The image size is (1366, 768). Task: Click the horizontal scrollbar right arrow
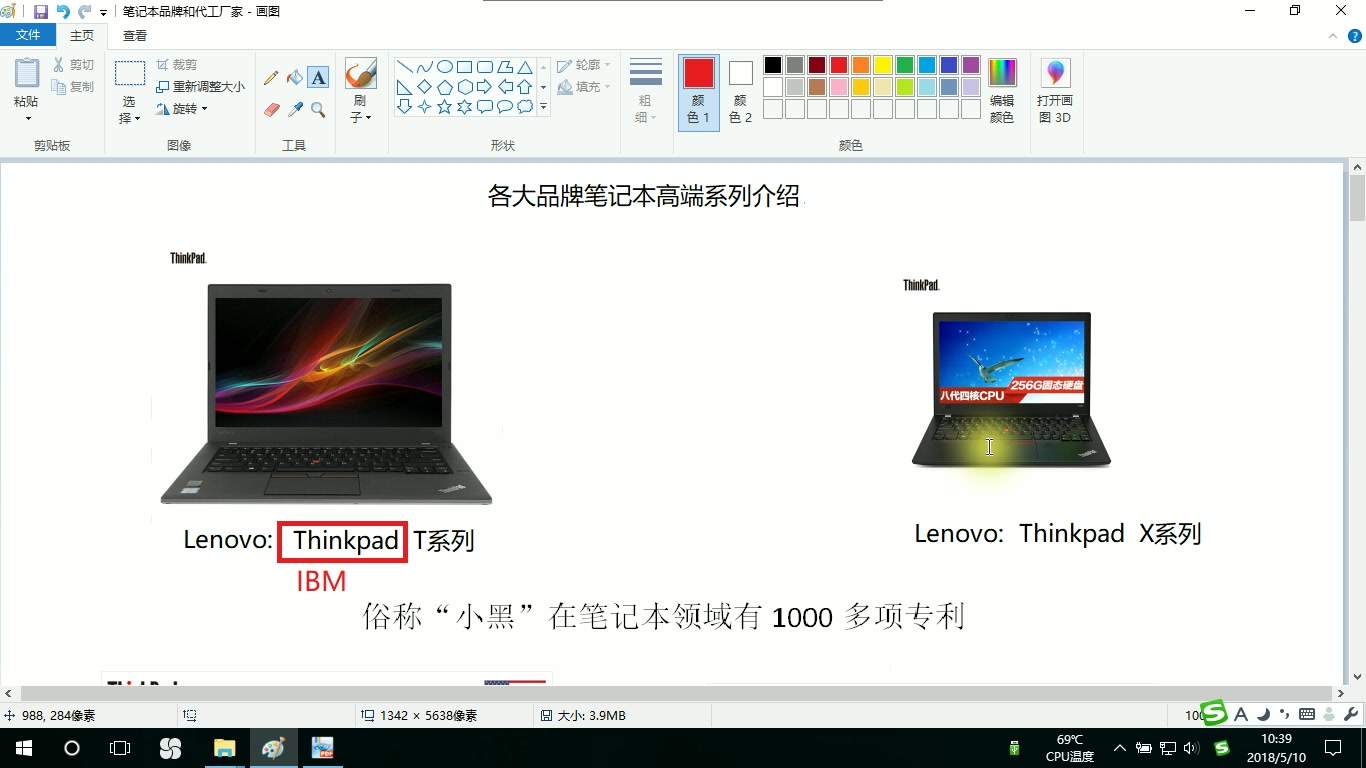point(1341,693)
